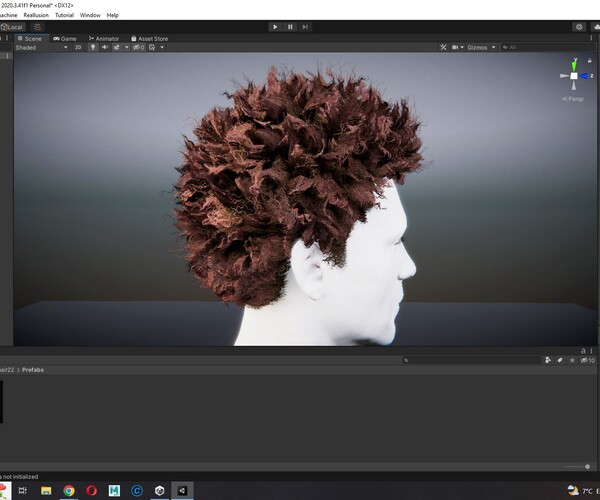This screenshot has width=600, height=500.
Task: Open the Scene camera settings icon
Action: click(455, 47)
